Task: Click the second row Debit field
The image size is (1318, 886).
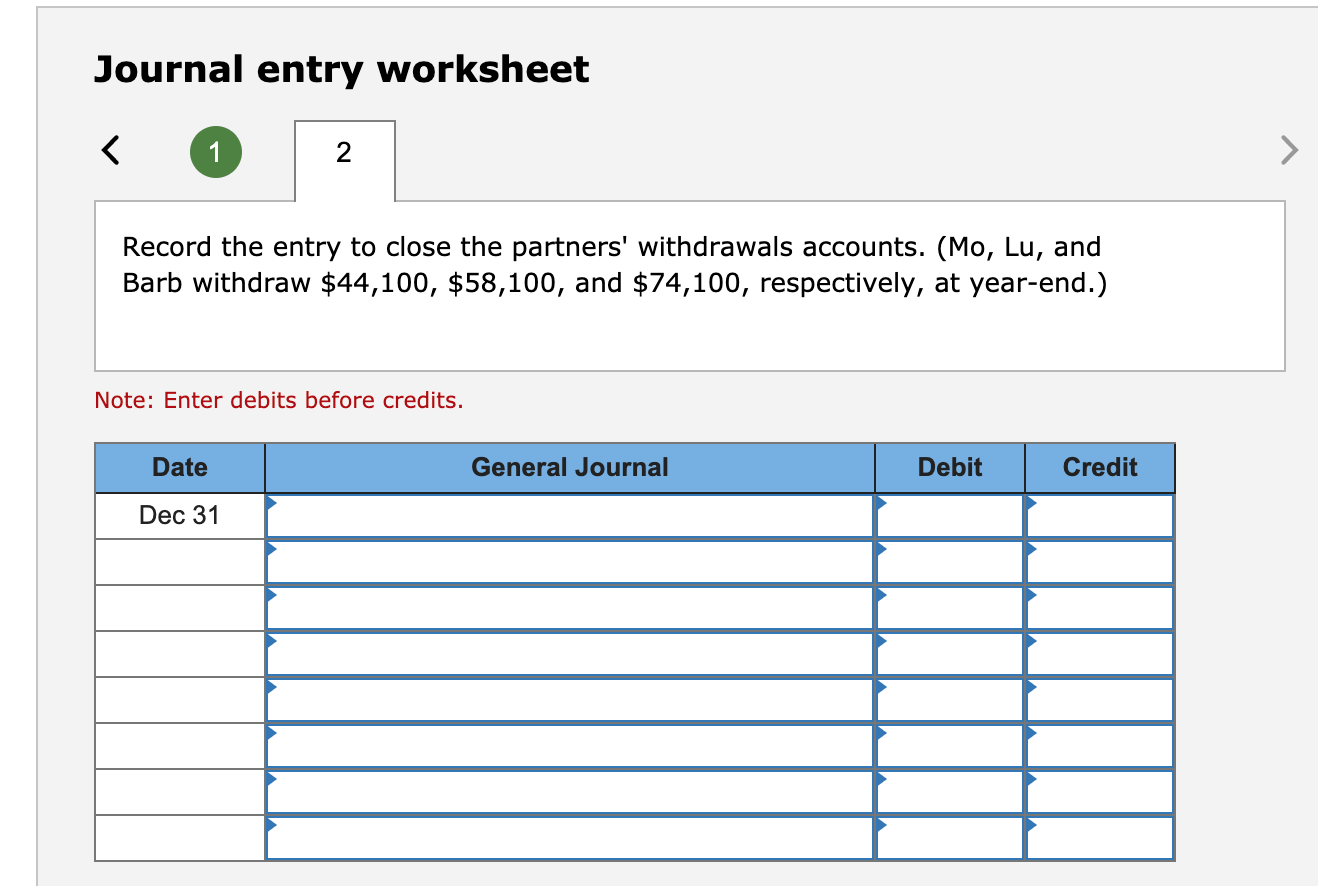Action: [948, 560]
